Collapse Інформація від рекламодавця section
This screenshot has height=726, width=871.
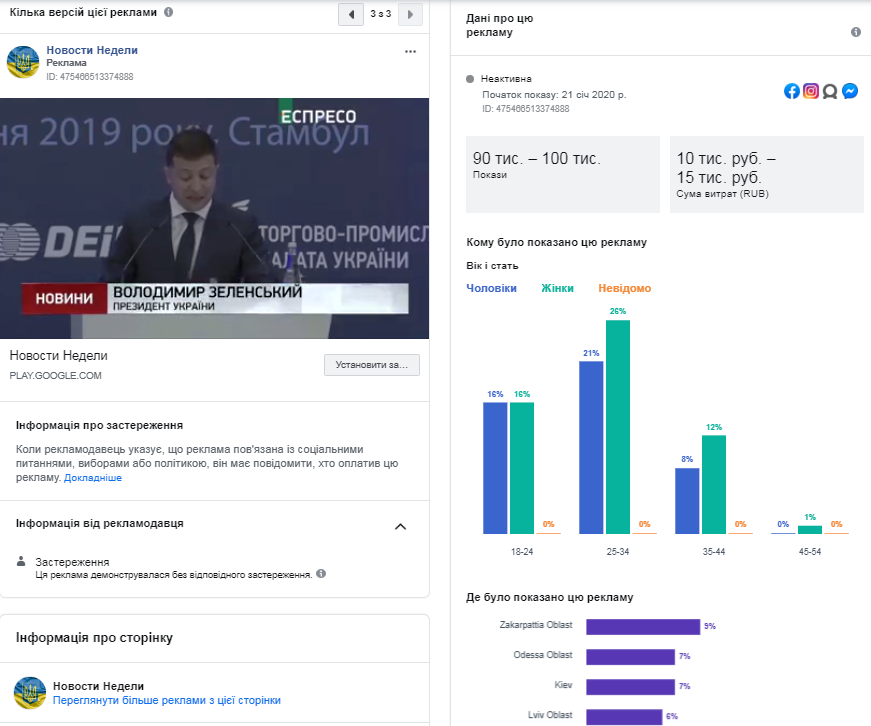tap(400, 526)
